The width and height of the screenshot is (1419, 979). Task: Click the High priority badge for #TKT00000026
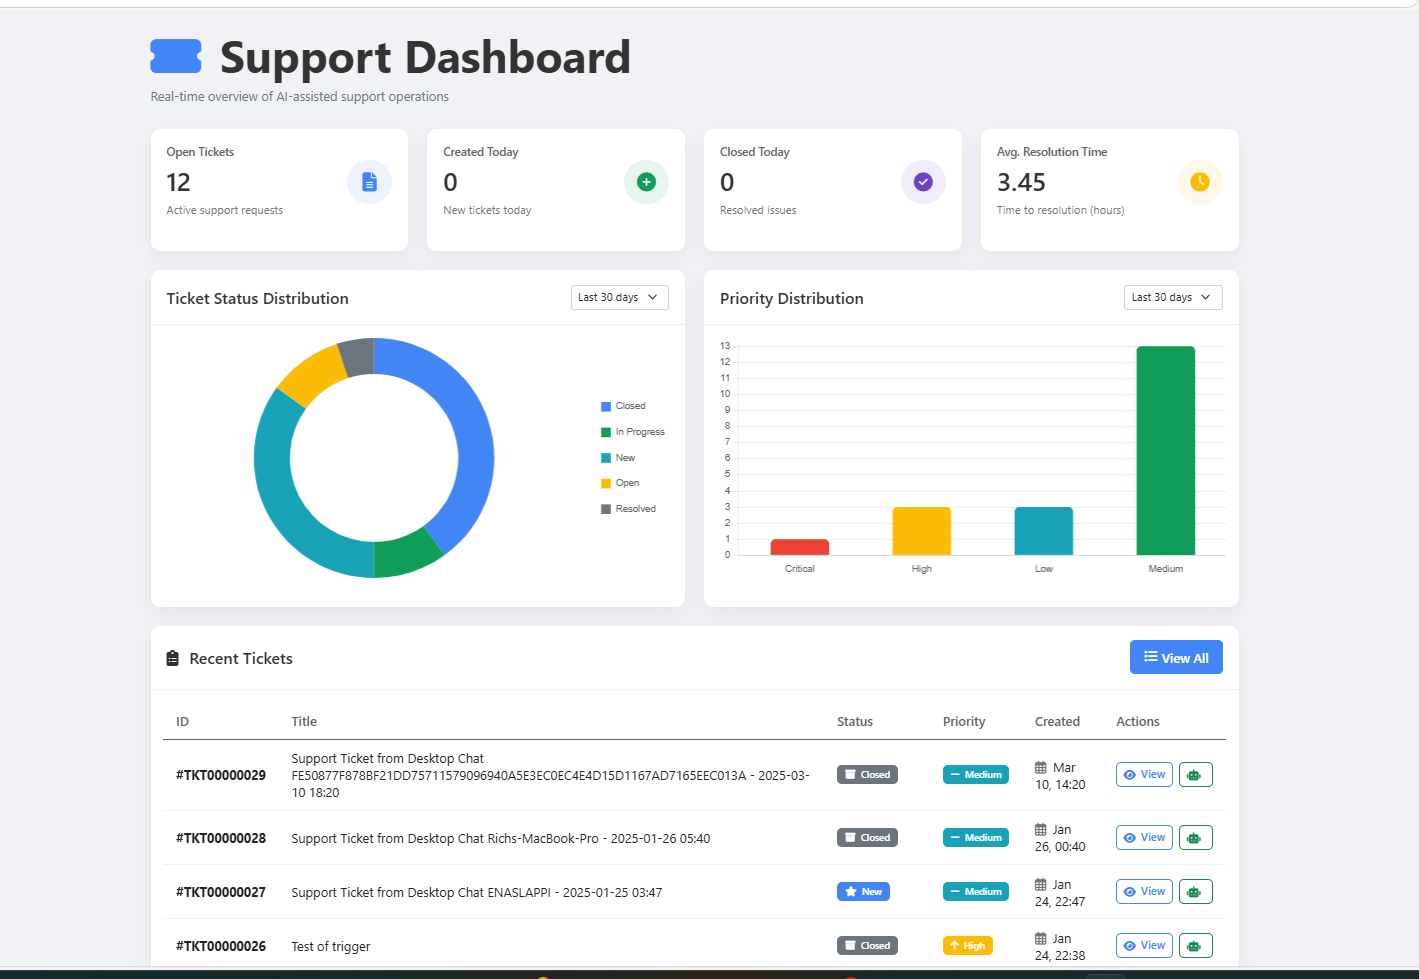pyautogui.click(x=968, y=946)
